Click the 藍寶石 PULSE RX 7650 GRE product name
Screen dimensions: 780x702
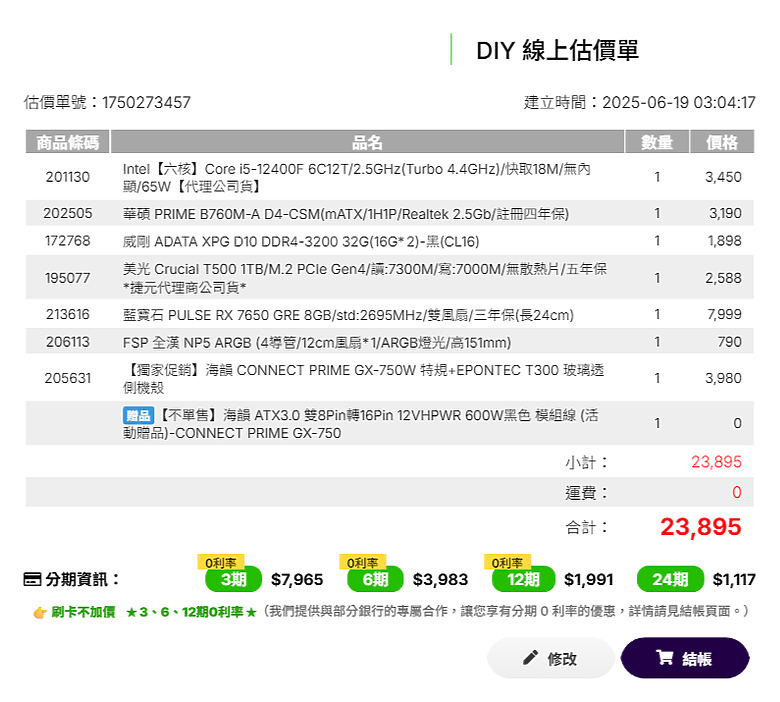(x=348, y=315)
